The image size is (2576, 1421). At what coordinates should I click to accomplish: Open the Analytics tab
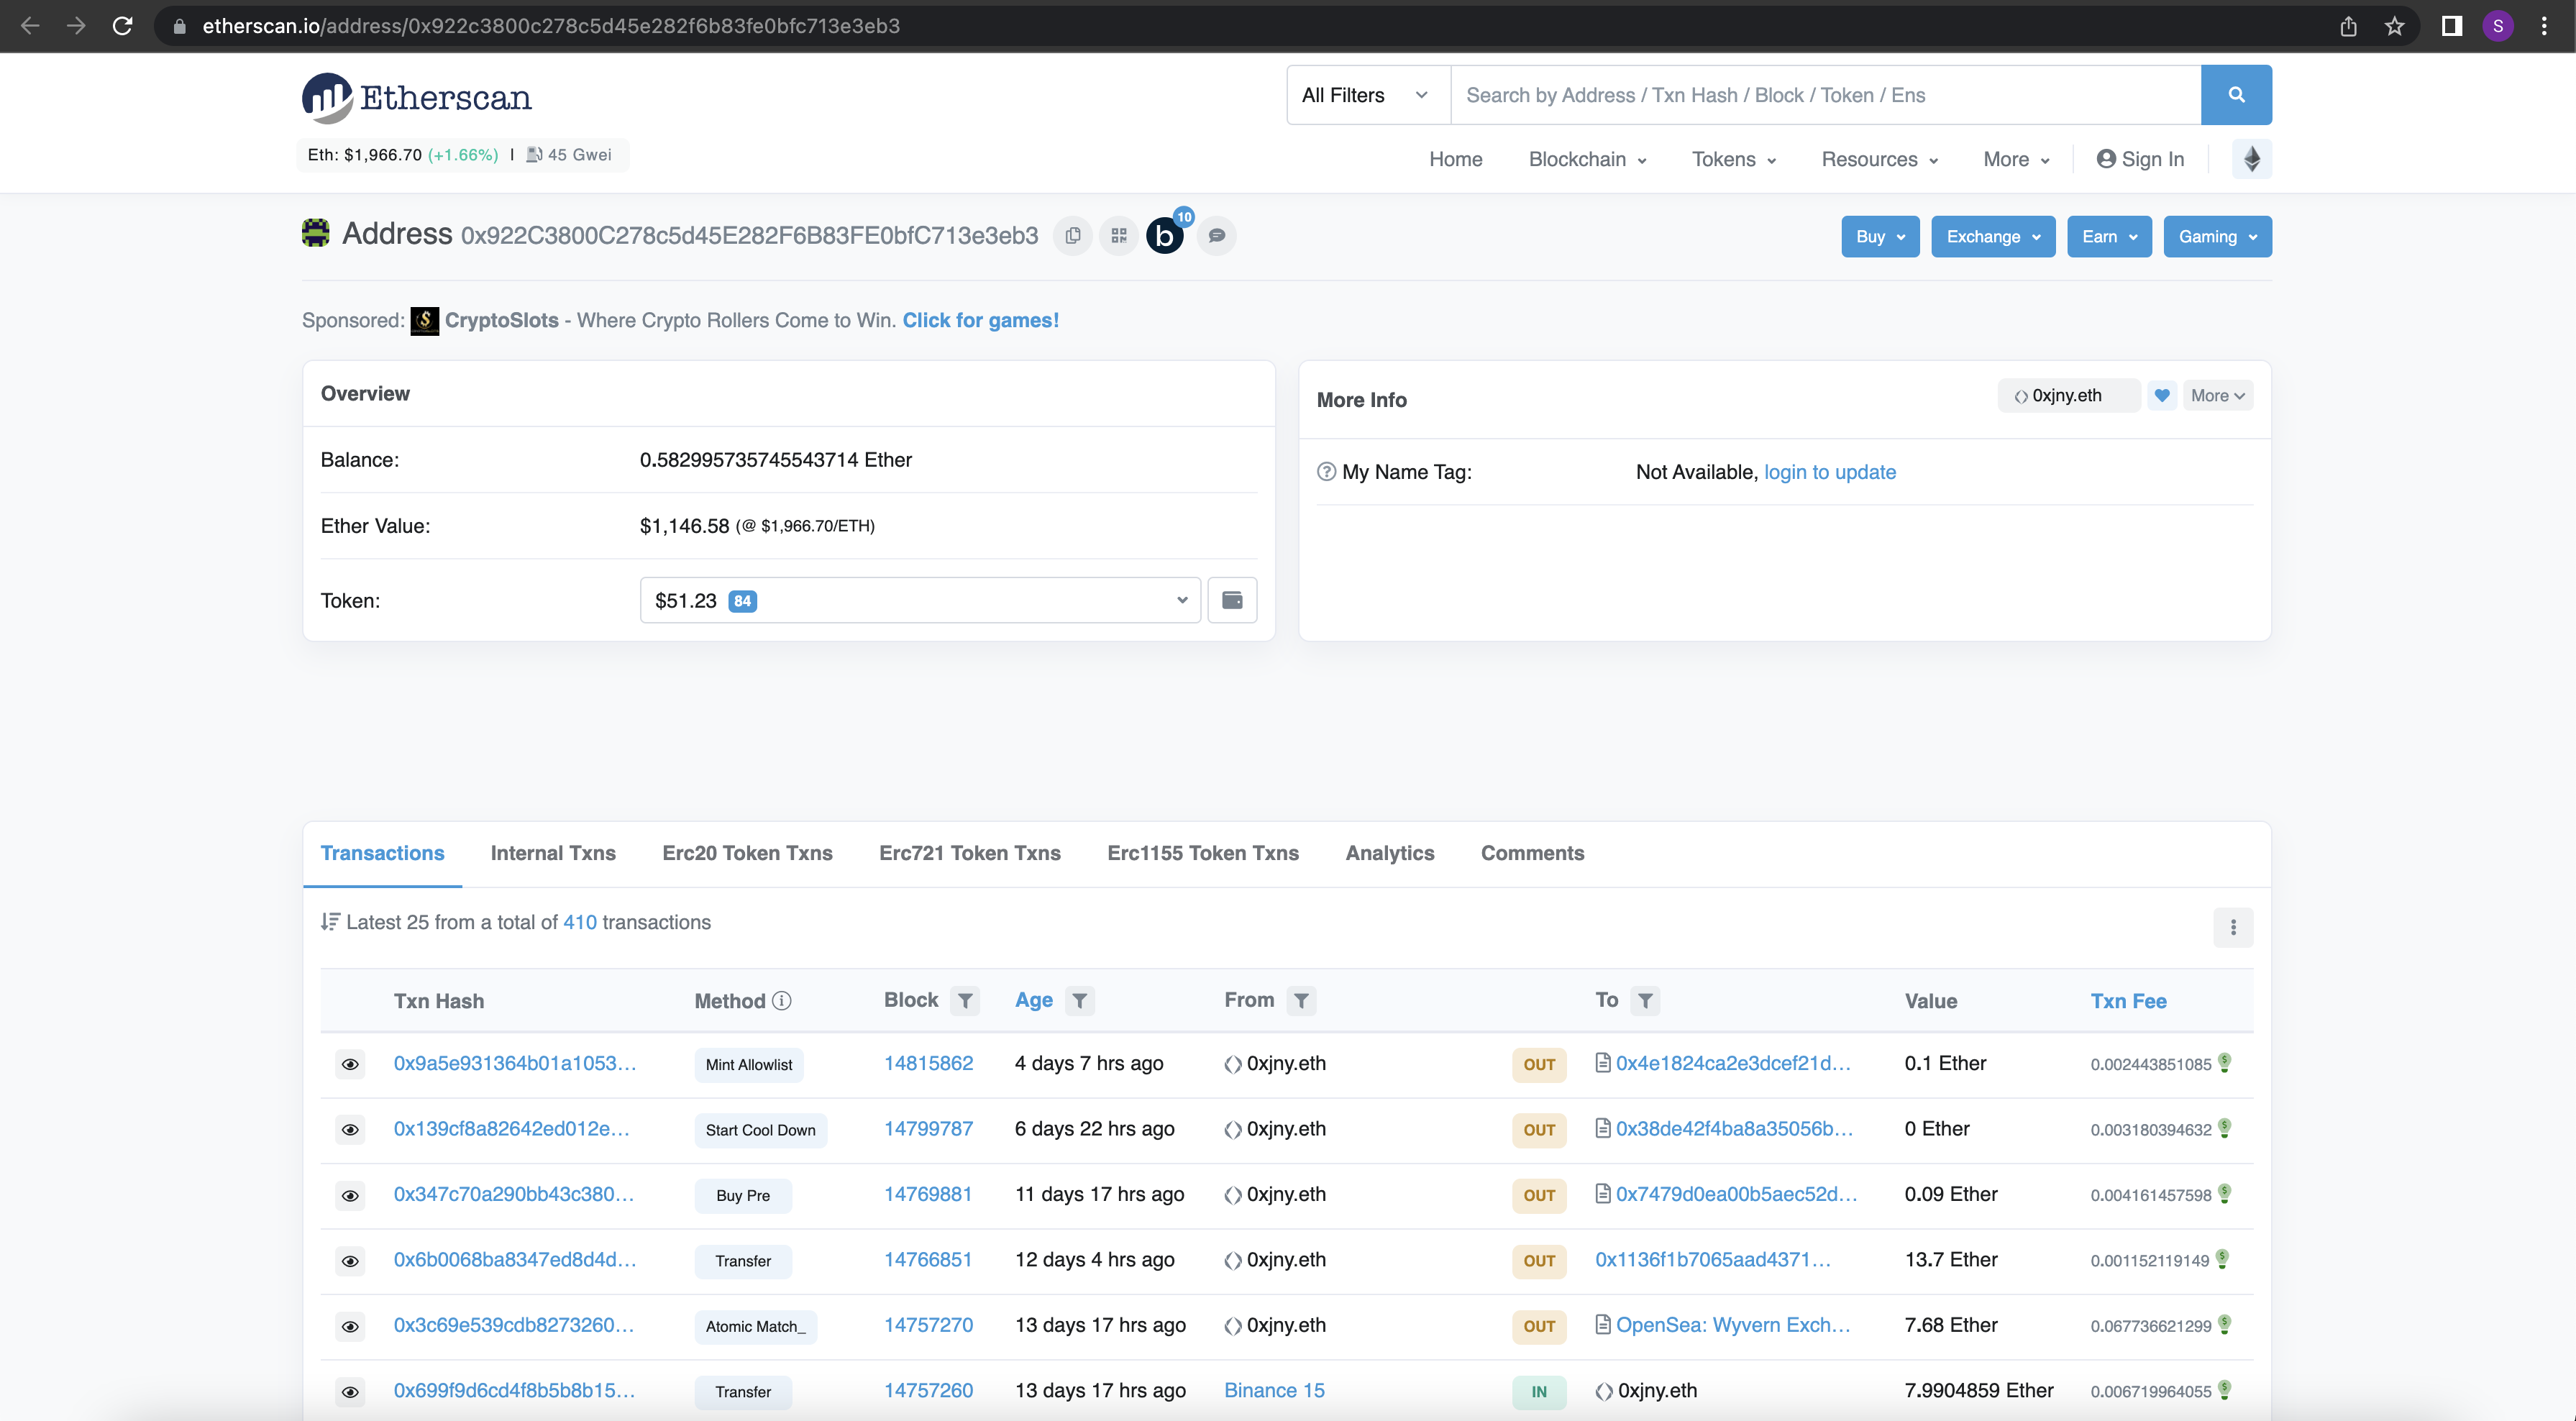1389,853
